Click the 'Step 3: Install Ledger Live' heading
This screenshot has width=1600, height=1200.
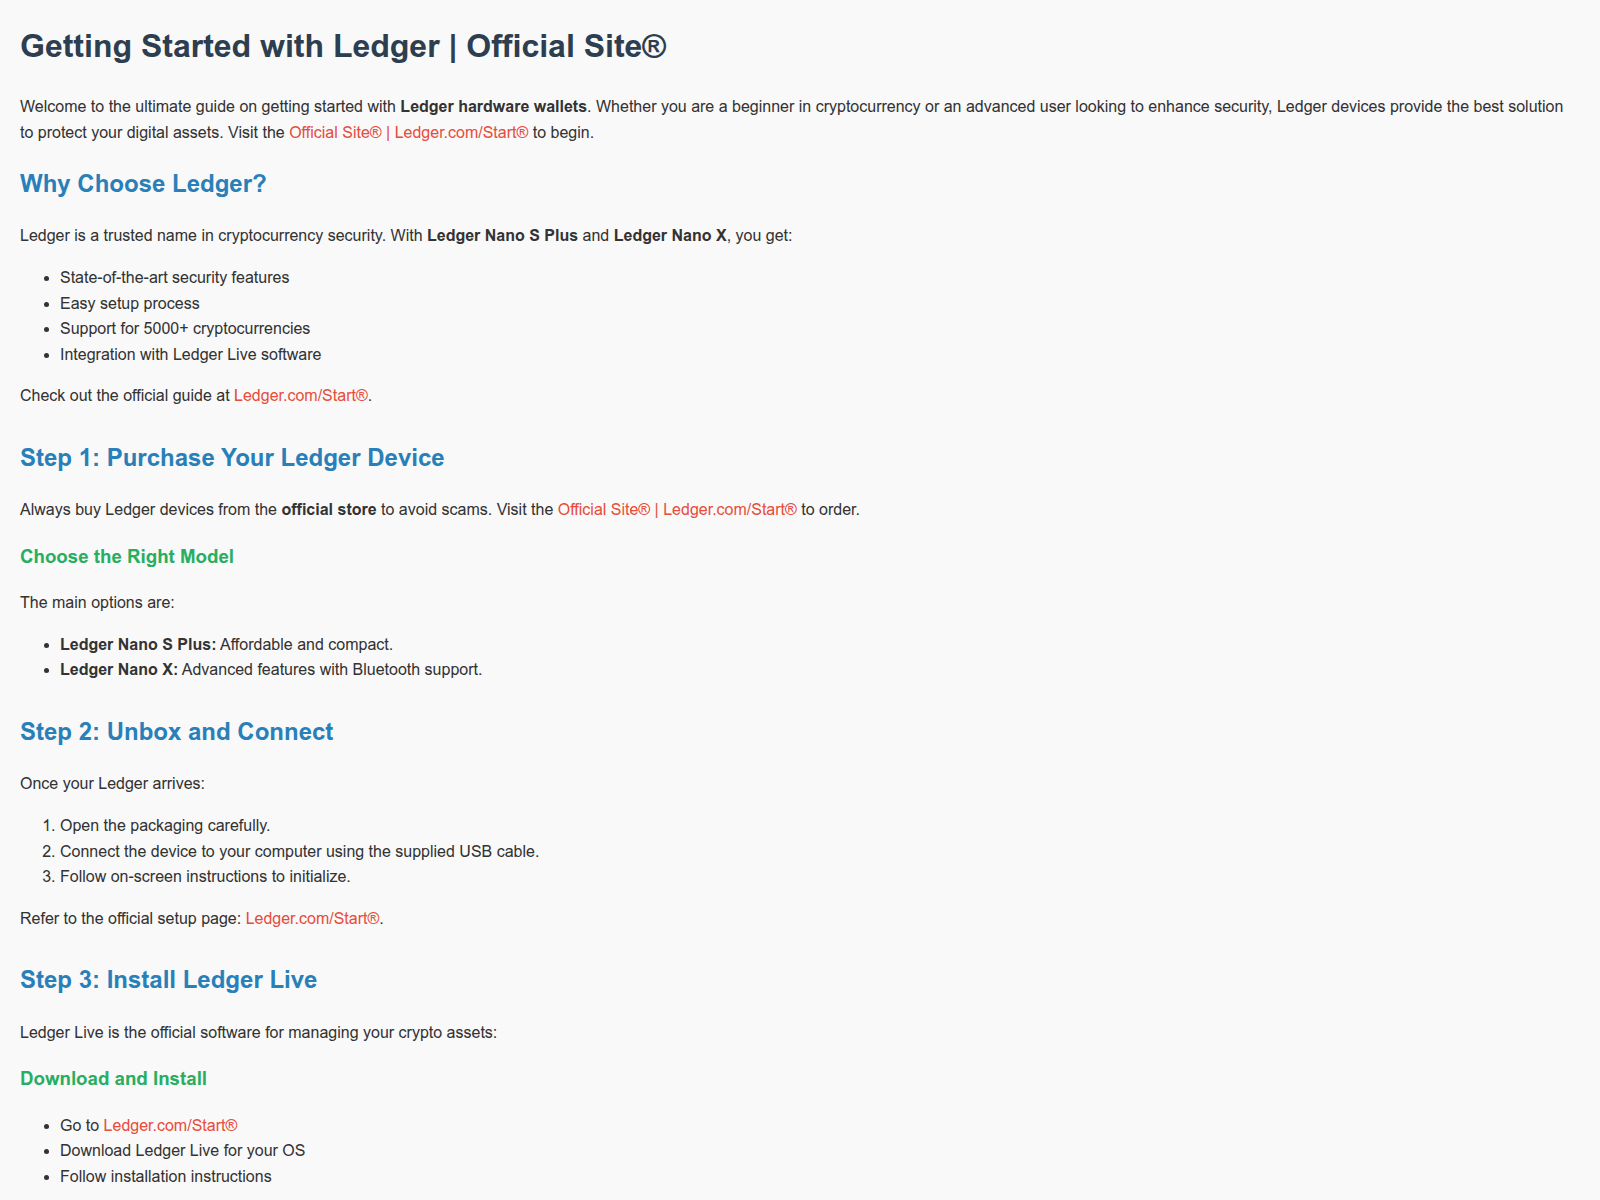pyautogui.click(x=168, y=980)
